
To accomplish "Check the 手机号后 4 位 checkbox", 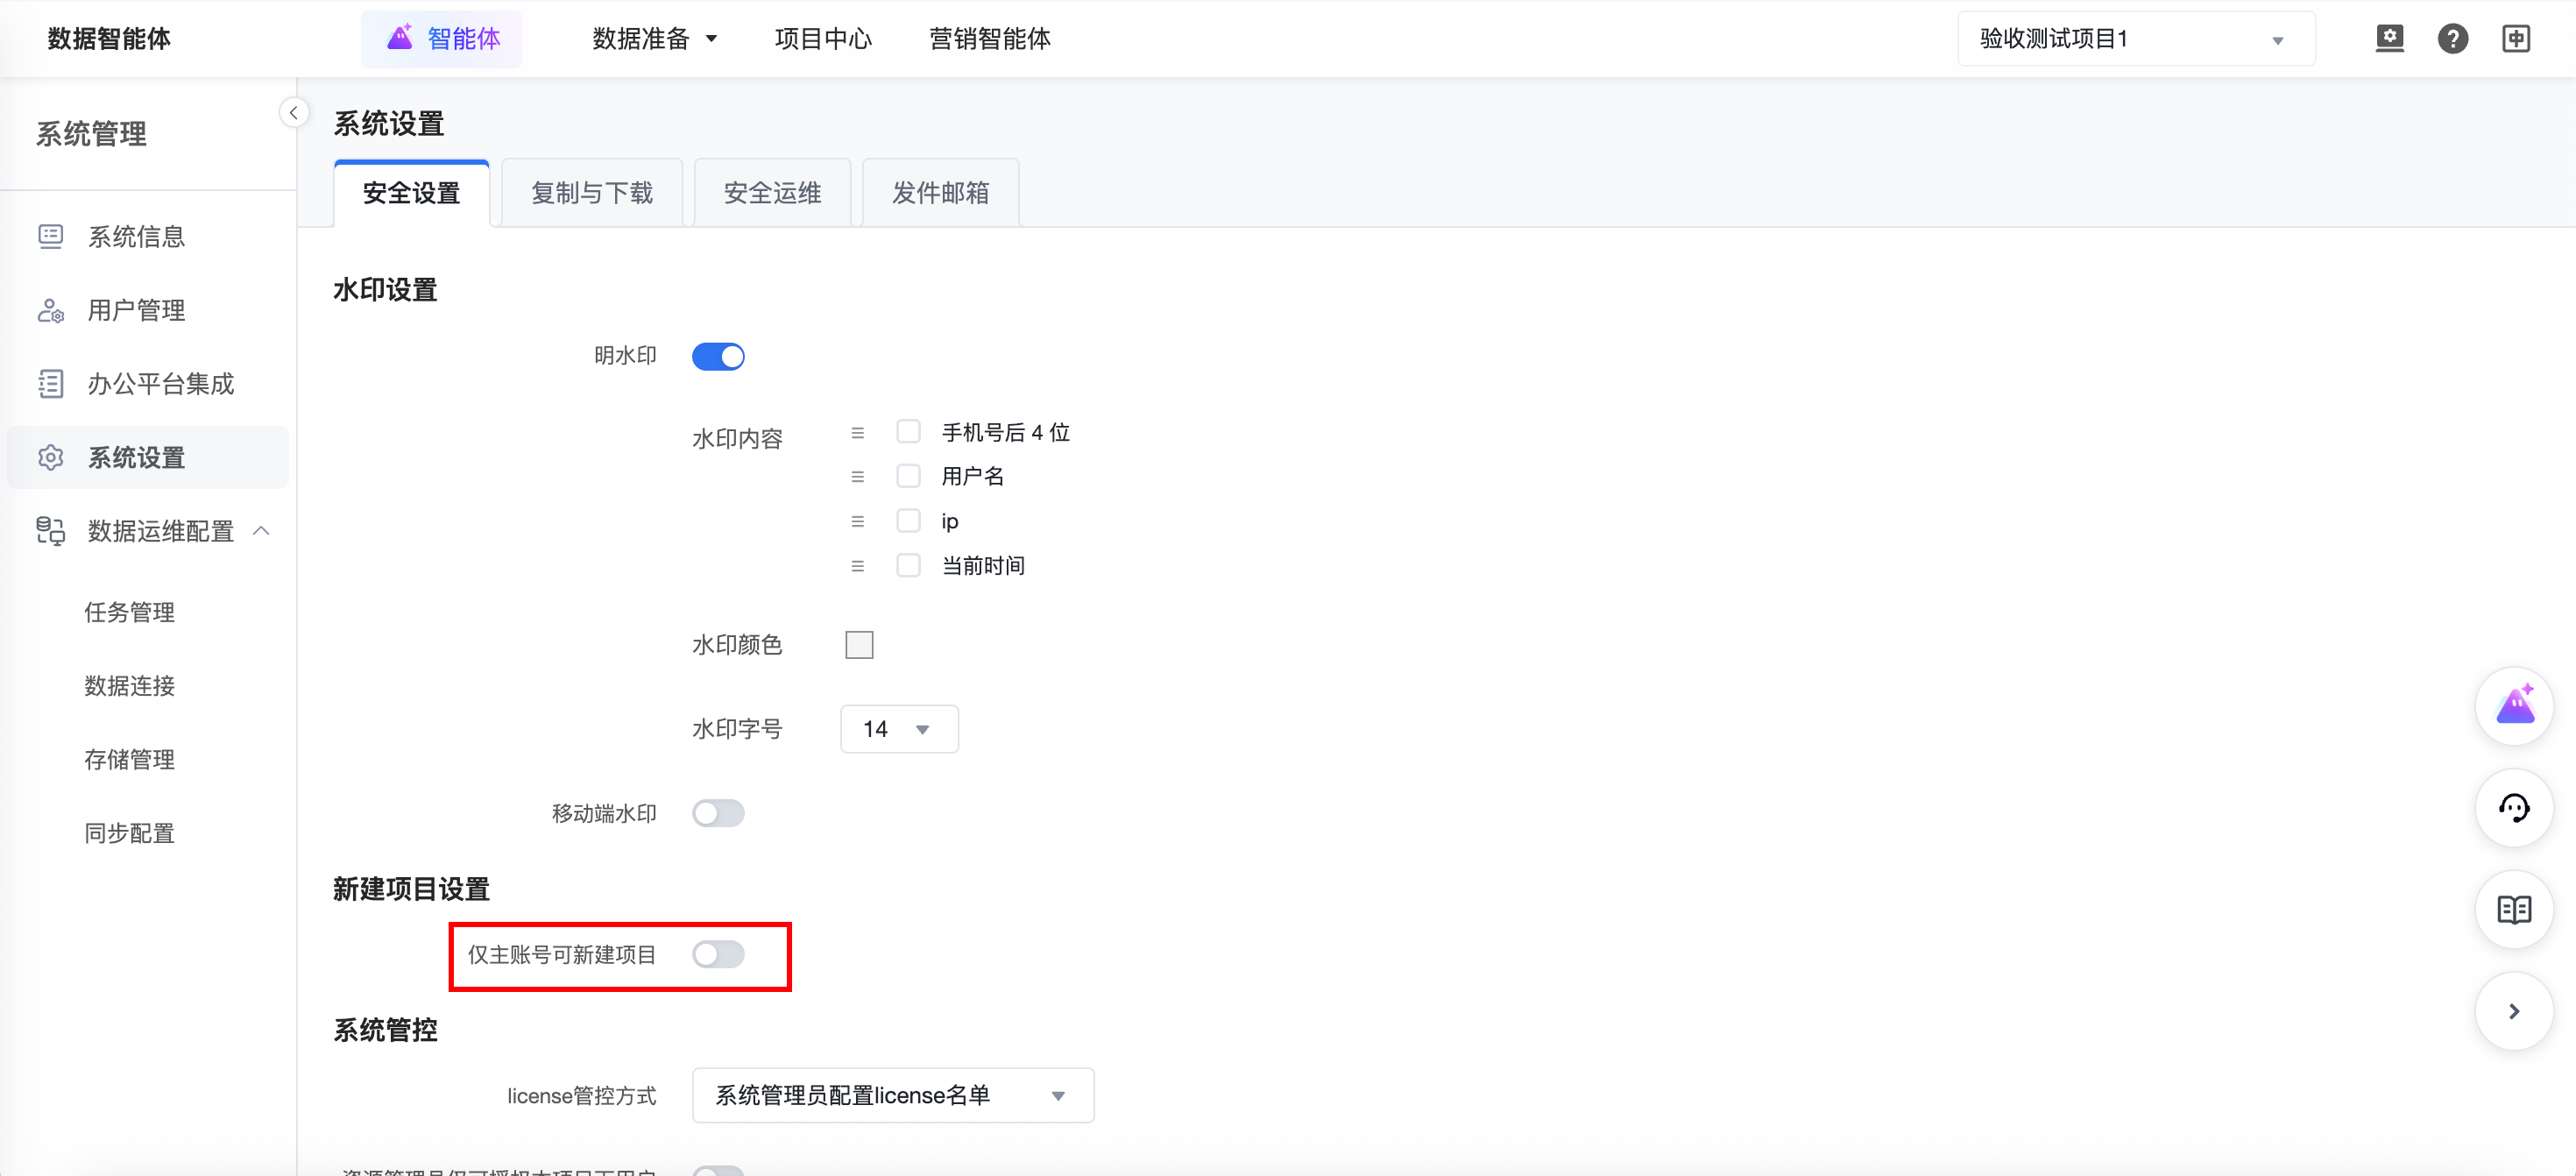I will pos(908,432).
